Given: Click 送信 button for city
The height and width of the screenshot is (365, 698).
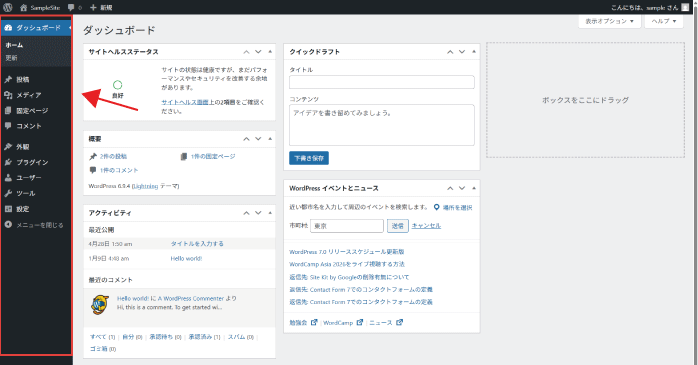Looking at the screenshot, I should 398,226.
